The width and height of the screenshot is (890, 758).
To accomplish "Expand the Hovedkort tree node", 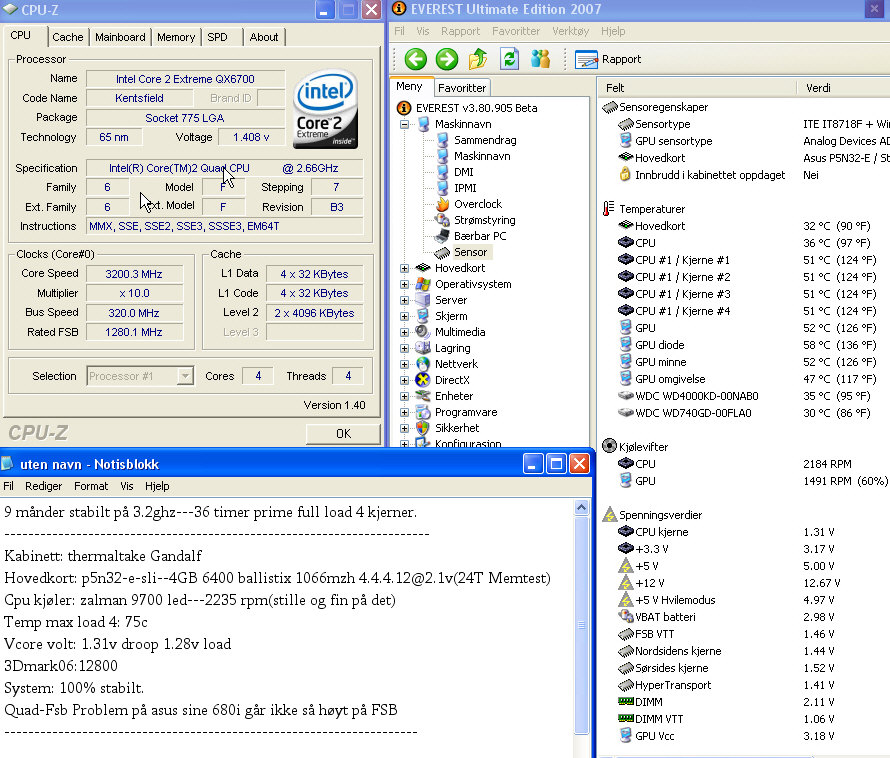I will pos(404,268).
